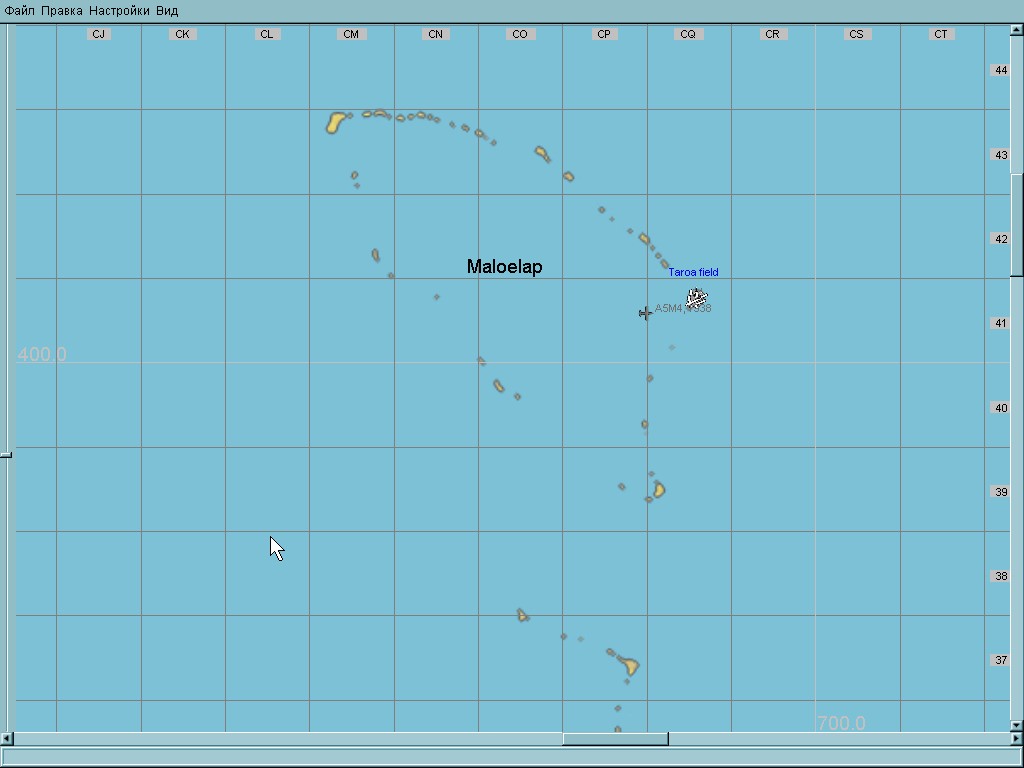Click row label 39
Viewport: 1024px width, 768px height.
pos(1001,492)
